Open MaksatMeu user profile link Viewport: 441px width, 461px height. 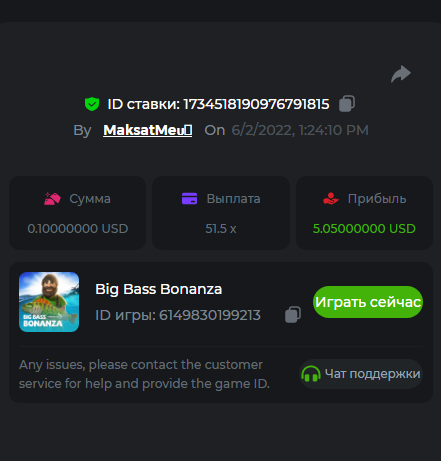[x=148, y=130]
